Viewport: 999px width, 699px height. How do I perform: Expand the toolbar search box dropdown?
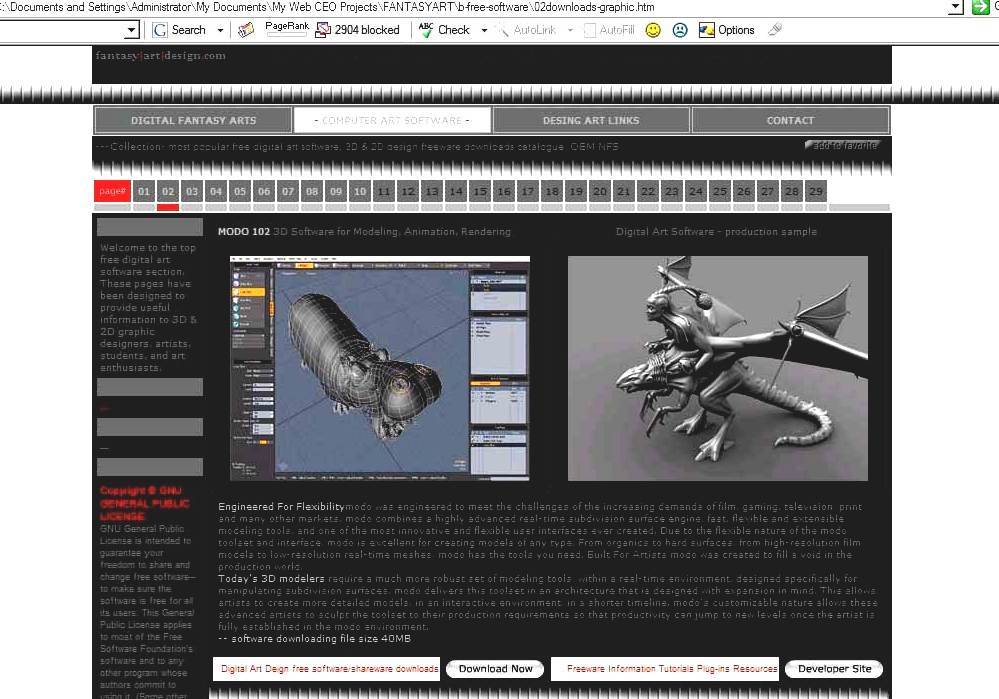[131, 30]
